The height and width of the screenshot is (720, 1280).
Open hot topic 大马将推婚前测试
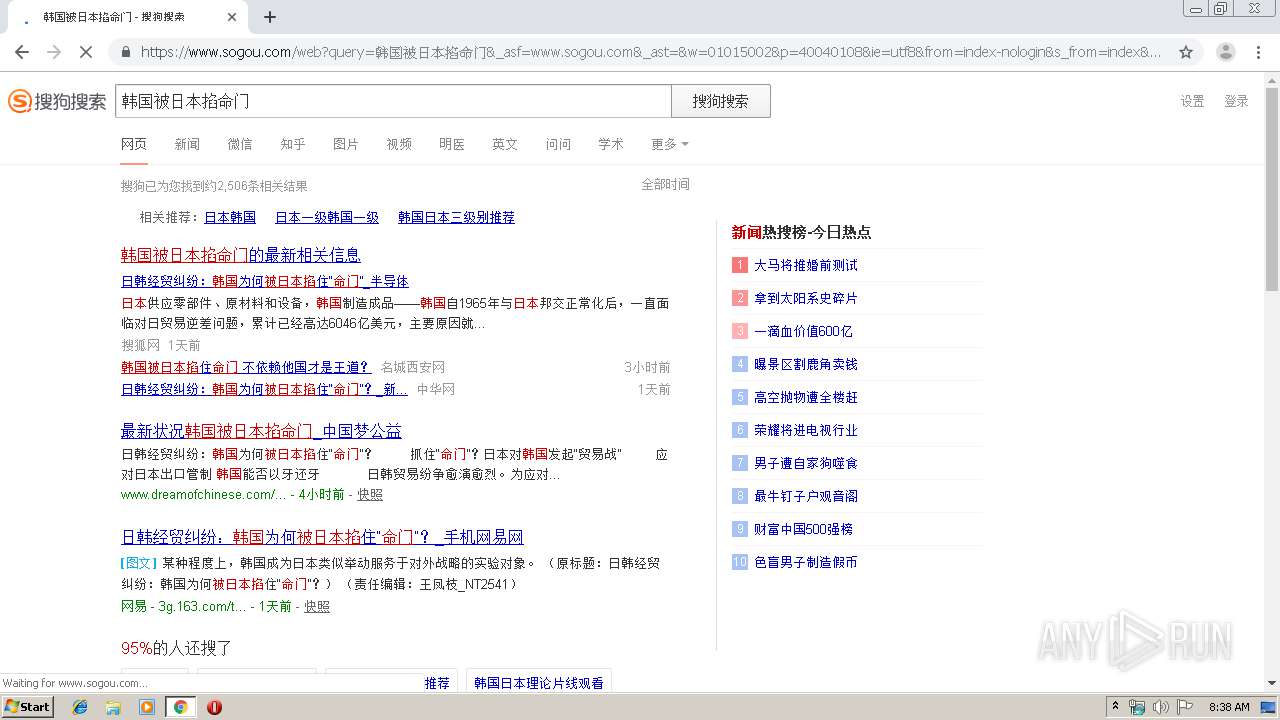pos(805,265)
